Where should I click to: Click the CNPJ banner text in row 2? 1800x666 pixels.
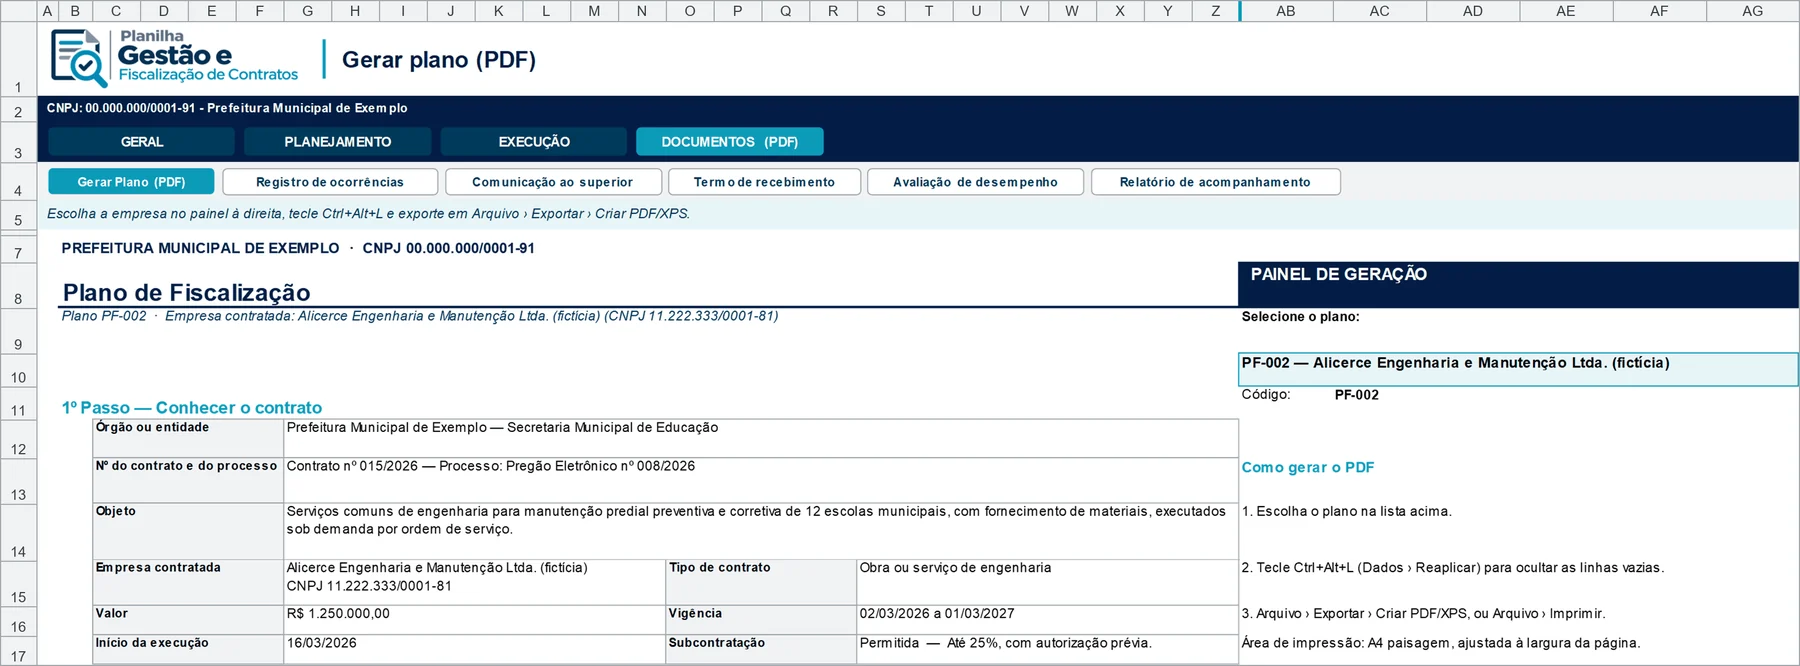(x=227, y=108)
